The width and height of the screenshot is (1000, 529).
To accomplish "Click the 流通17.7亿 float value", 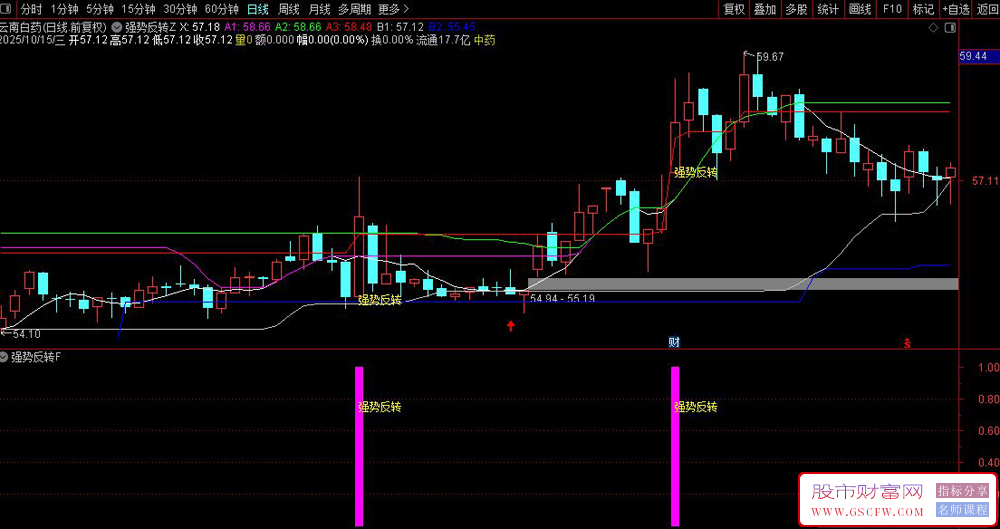I will coord(443,40).
